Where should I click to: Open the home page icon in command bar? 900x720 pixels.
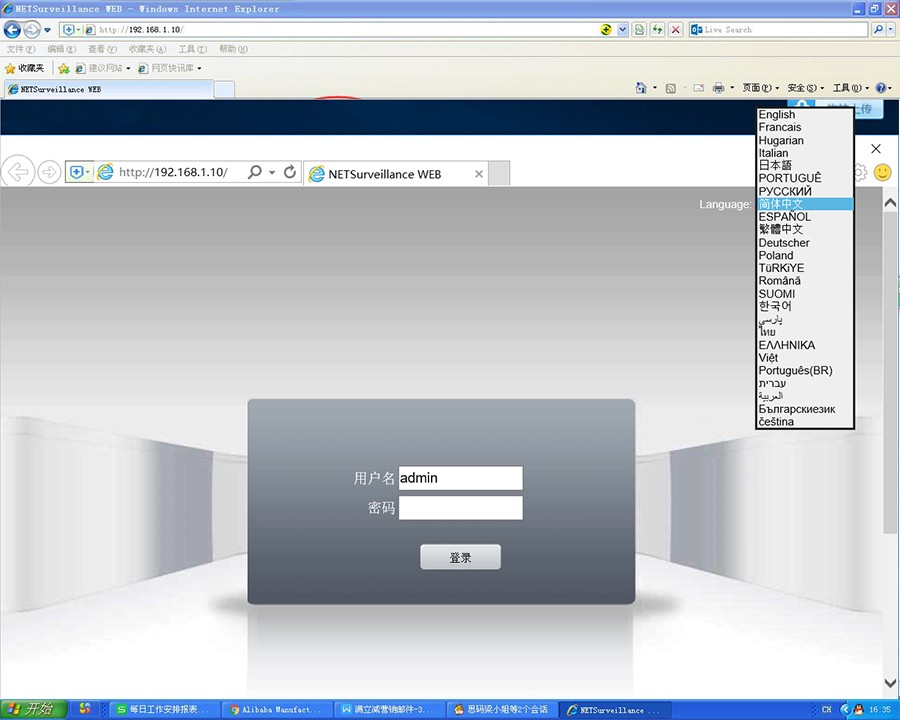(641, 88)
